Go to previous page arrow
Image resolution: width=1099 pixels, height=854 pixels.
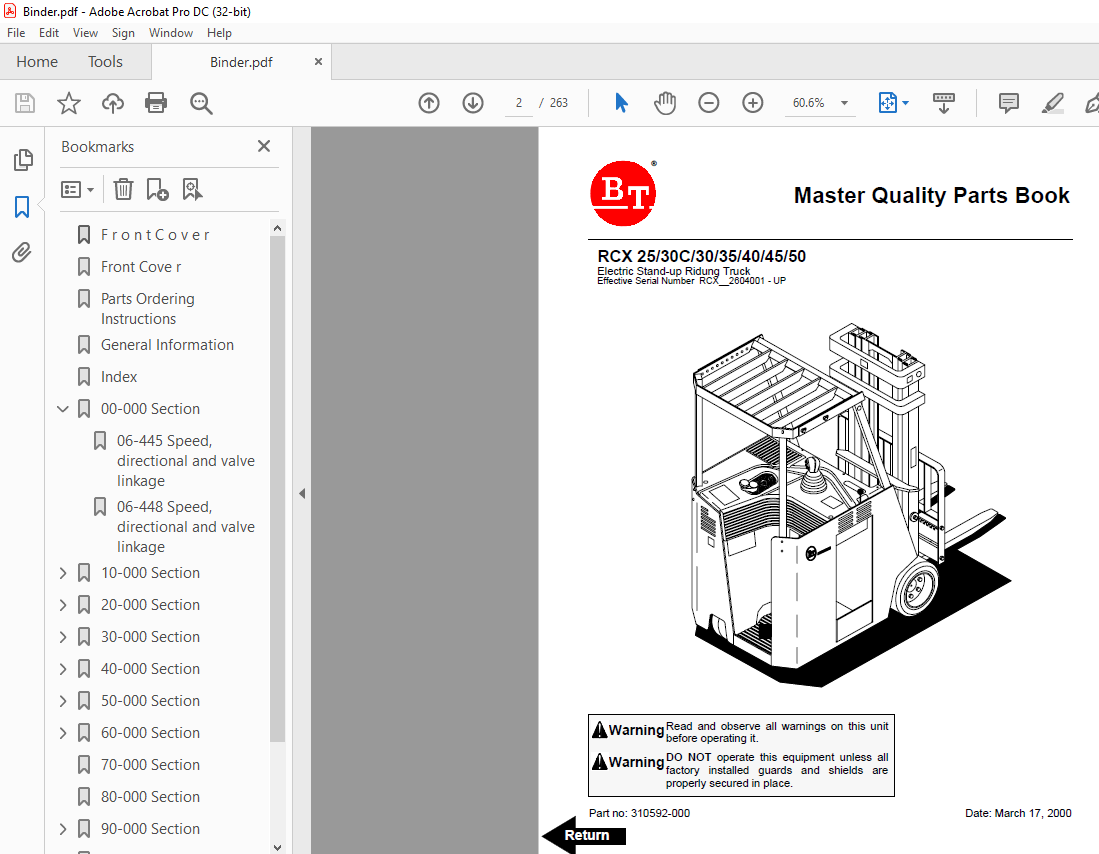429,103
